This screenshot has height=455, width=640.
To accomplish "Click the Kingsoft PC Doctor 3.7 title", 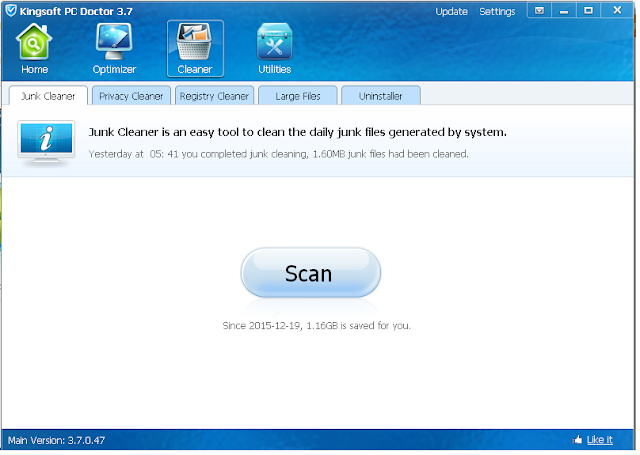I will 76,11.
